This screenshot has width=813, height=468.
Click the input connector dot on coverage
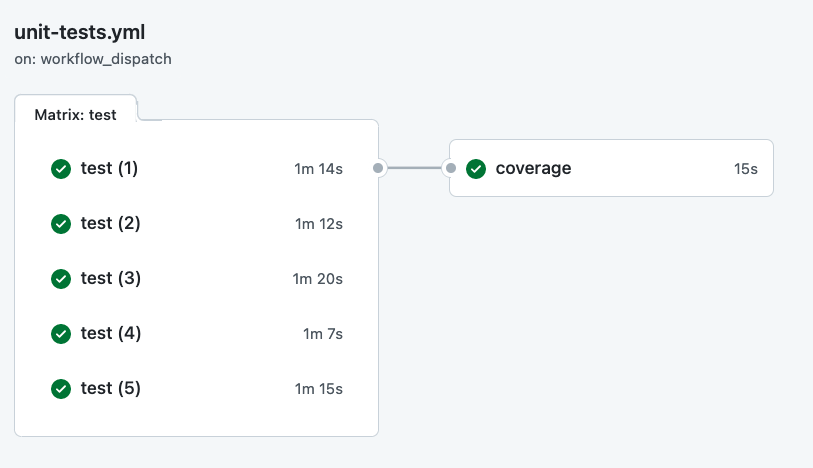point(450,169)
